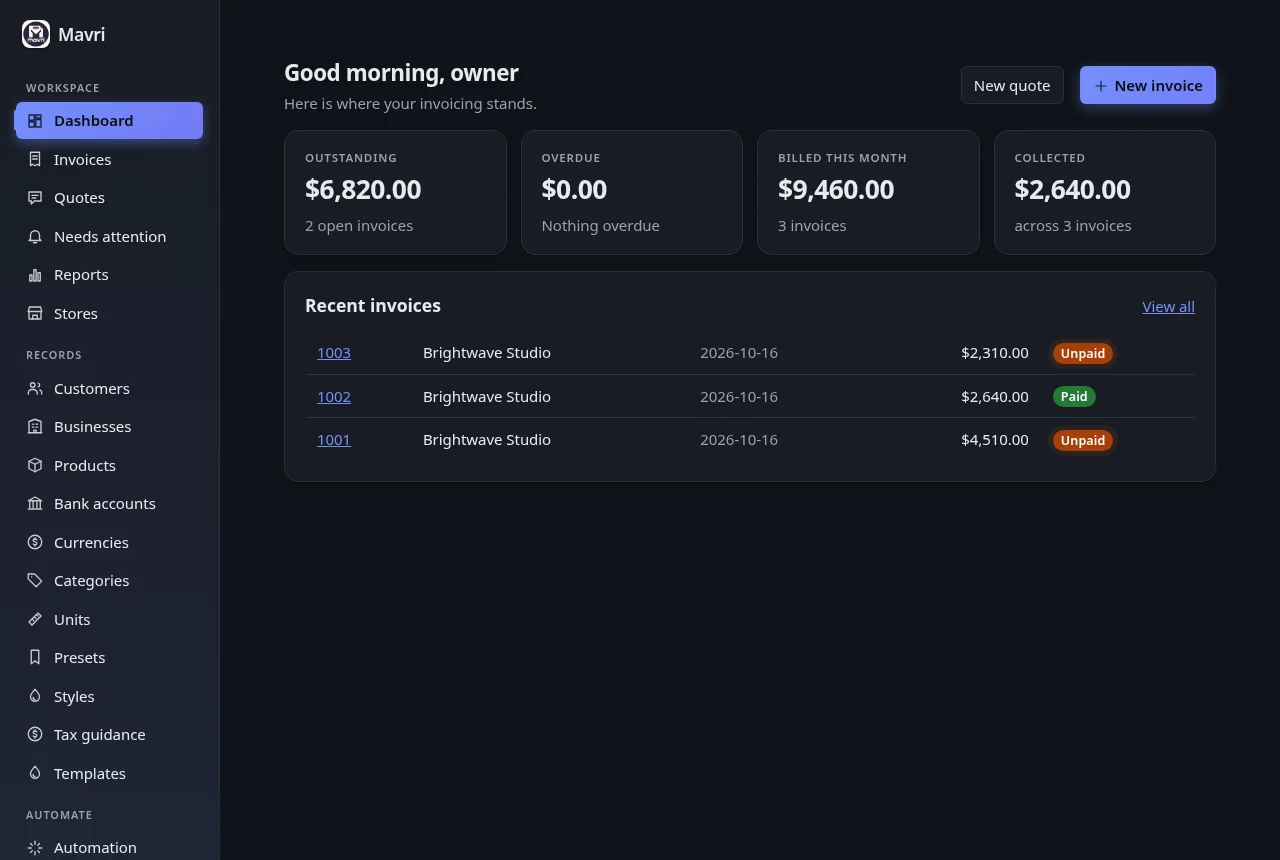The height and width of the screenshot is (860, 1280).
Task: Click the Templates droplet icon
Action: 35,773
